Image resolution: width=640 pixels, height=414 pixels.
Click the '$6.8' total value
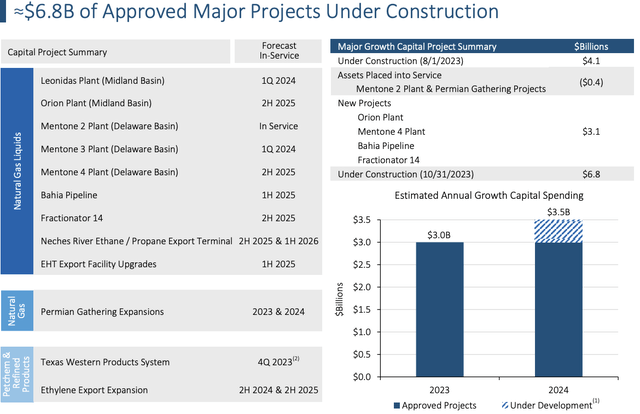[591, 174]
